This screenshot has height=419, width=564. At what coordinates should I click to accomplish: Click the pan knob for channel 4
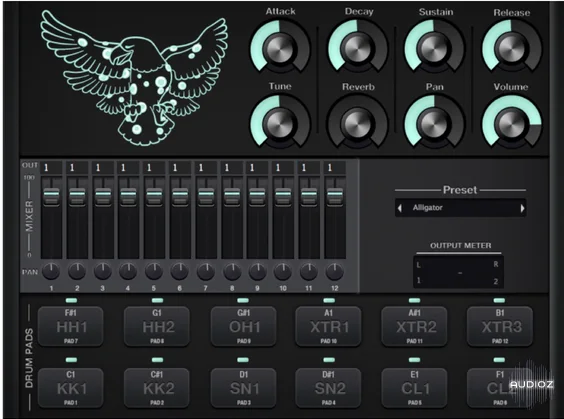coord(128,271)
